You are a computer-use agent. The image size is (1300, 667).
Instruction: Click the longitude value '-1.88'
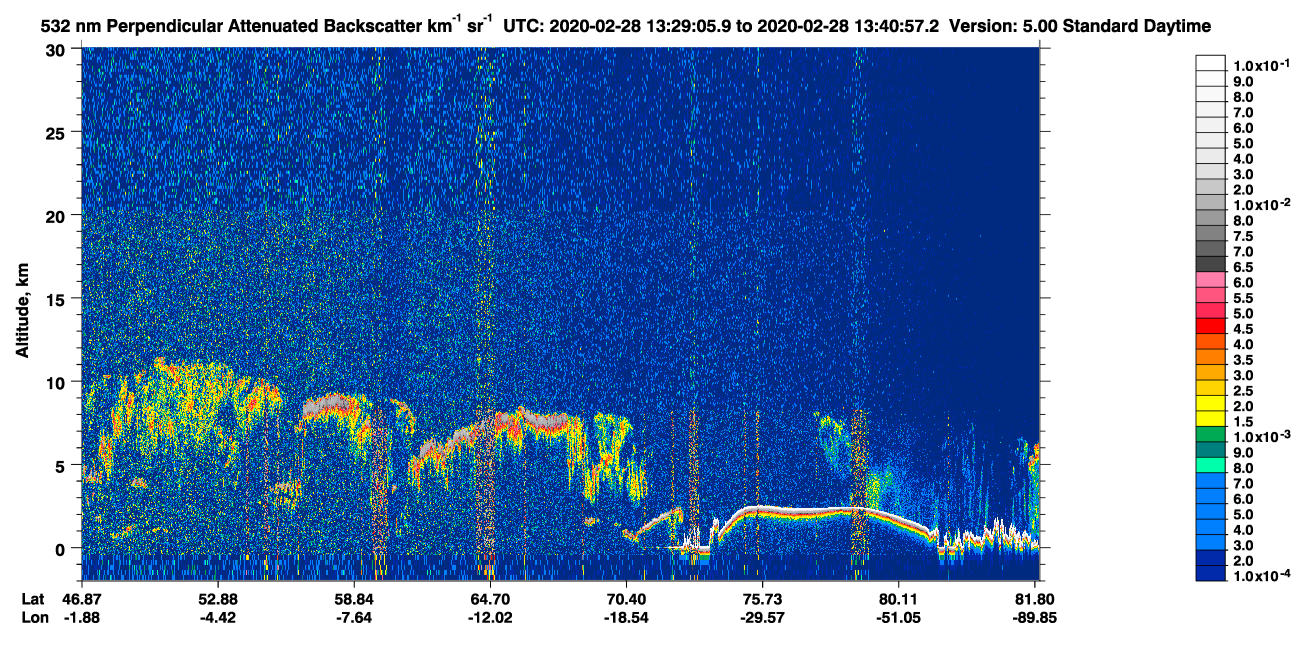82,617
